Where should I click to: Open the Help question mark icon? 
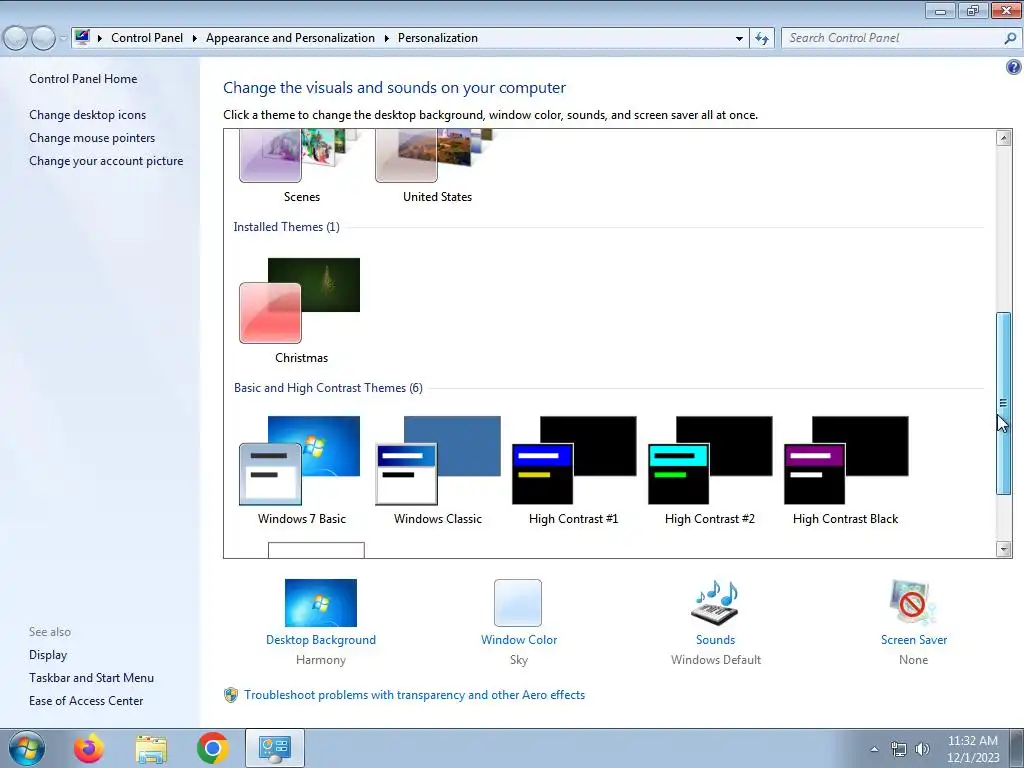1014,67
